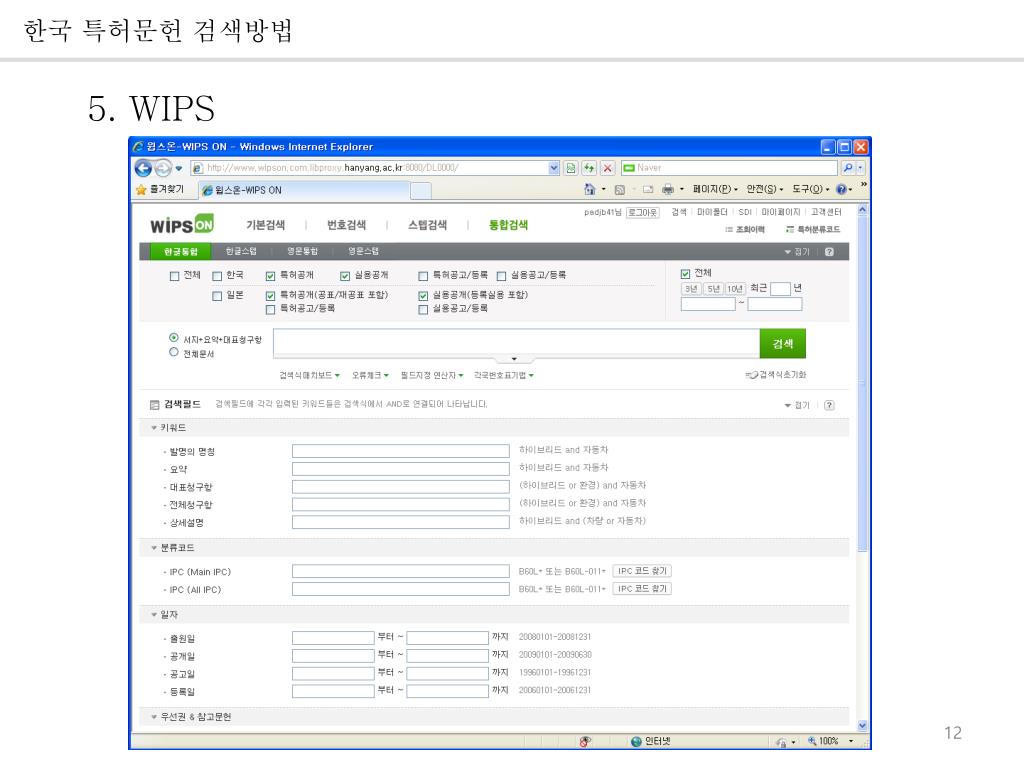Open the 오류체크 dropdown
The image size is (1024, 768).
pos(370,376)
